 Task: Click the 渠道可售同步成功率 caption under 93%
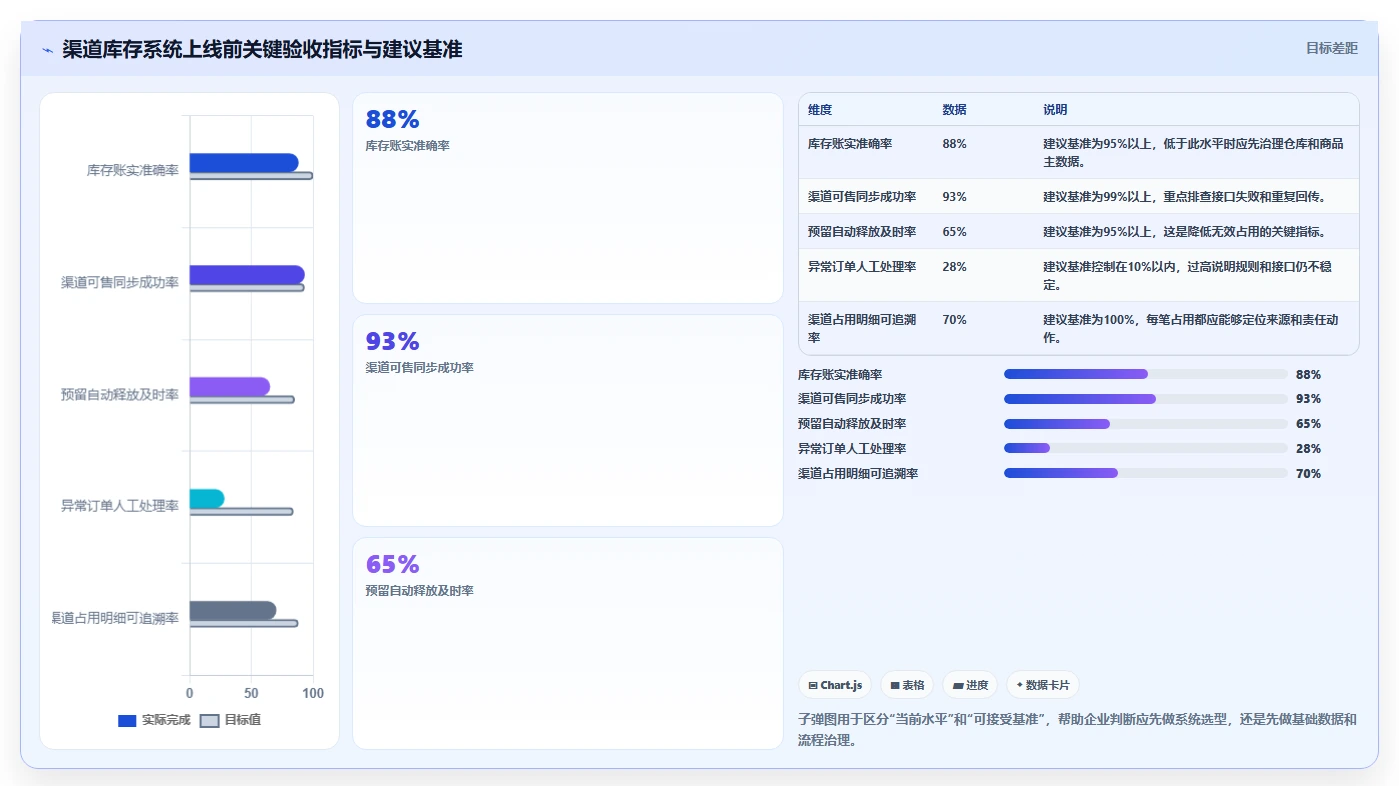coord(420,368)
